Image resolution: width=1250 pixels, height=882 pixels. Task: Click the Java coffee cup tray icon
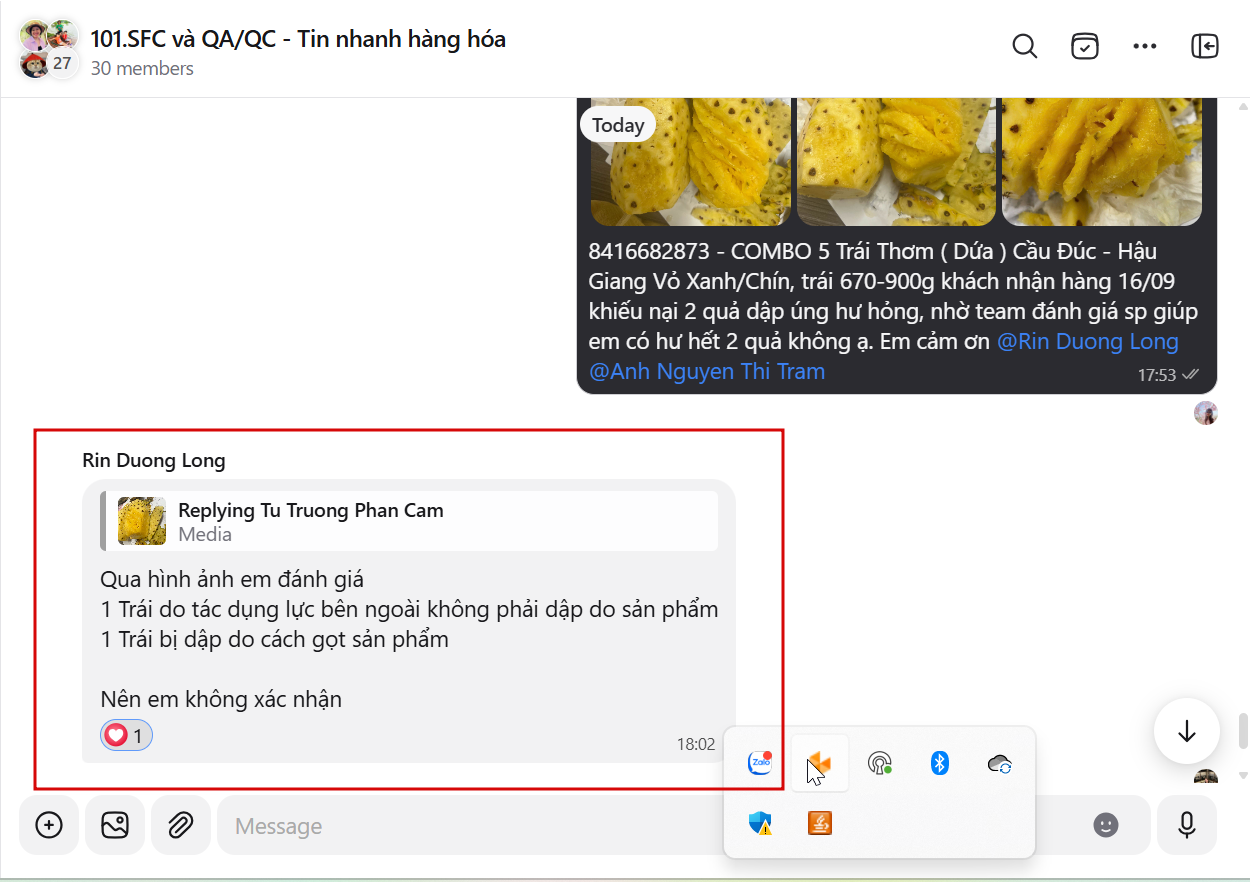820,823
